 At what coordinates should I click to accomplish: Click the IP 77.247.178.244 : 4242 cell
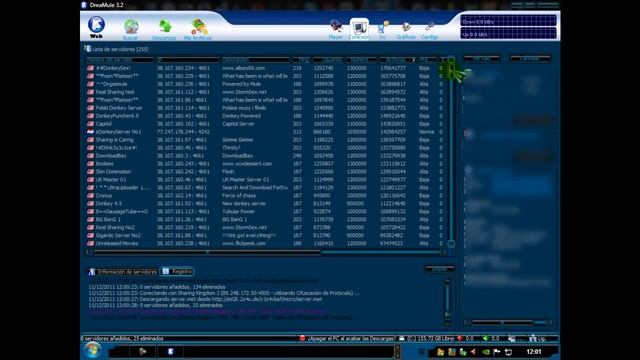pyautogui.click(x=183, y=132)
